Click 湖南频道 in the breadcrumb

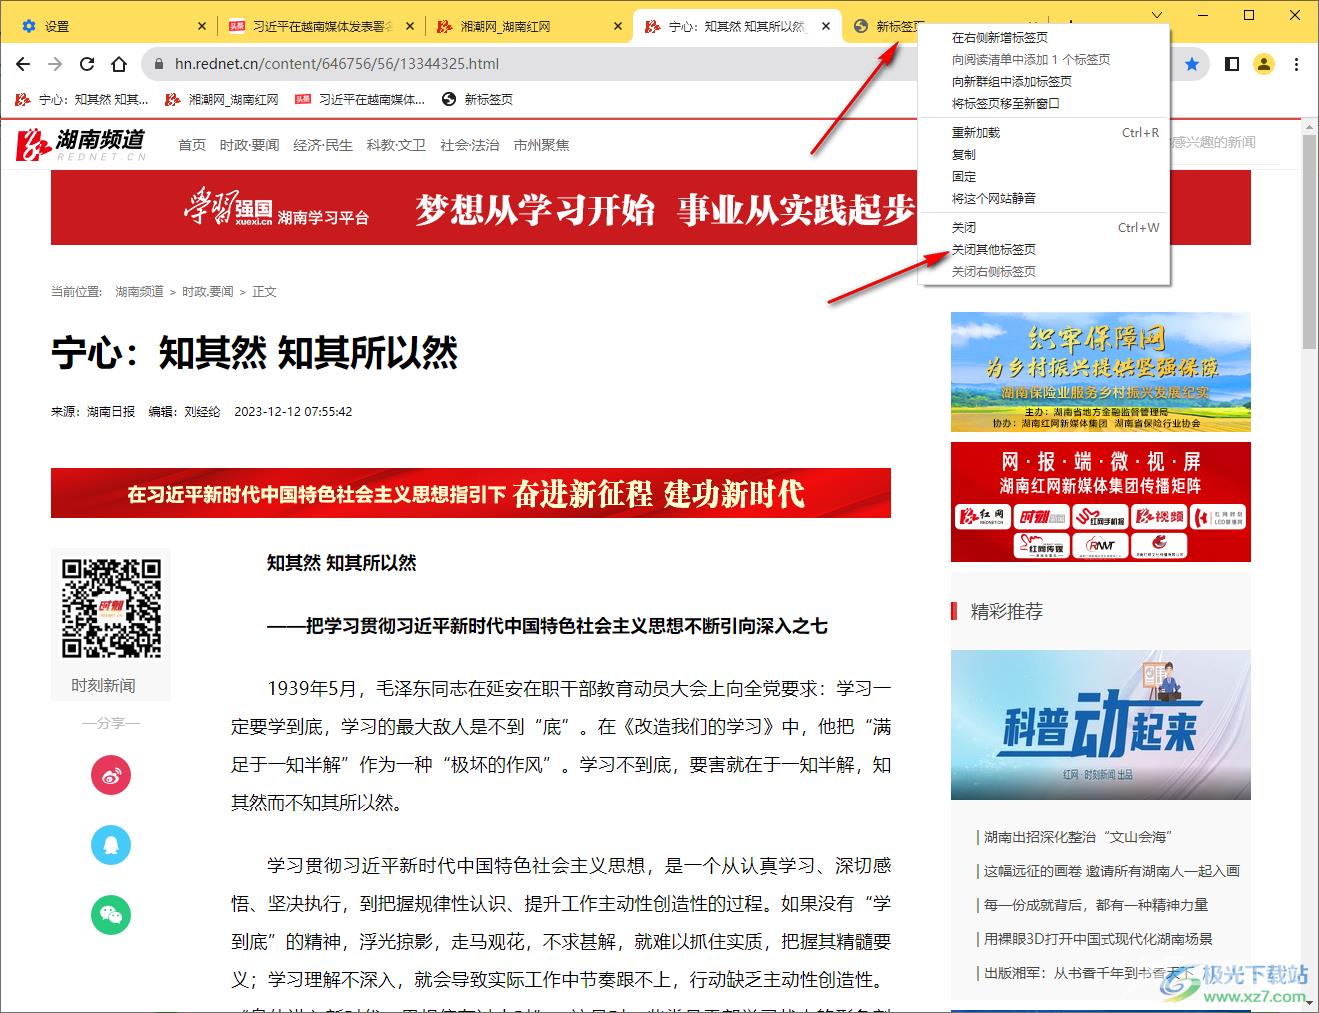tap(139, 292)
